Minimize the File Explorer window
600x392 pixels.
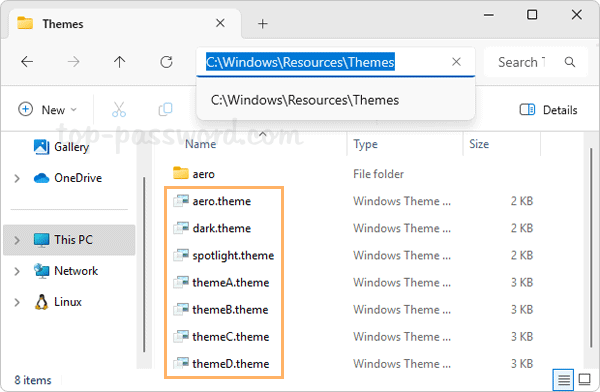[489, 15]
